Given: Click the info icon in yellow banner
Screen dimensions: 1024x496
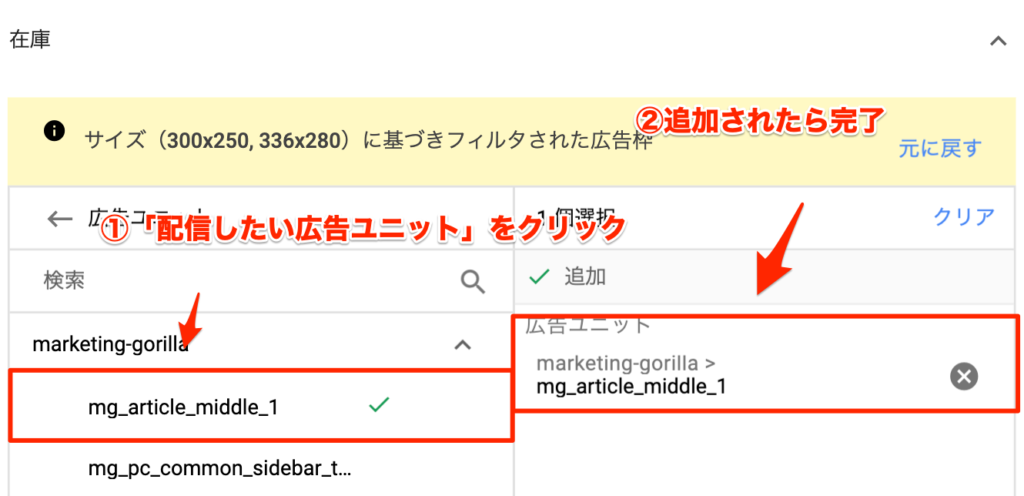Looking at the screenshot, I should [54, 131].
